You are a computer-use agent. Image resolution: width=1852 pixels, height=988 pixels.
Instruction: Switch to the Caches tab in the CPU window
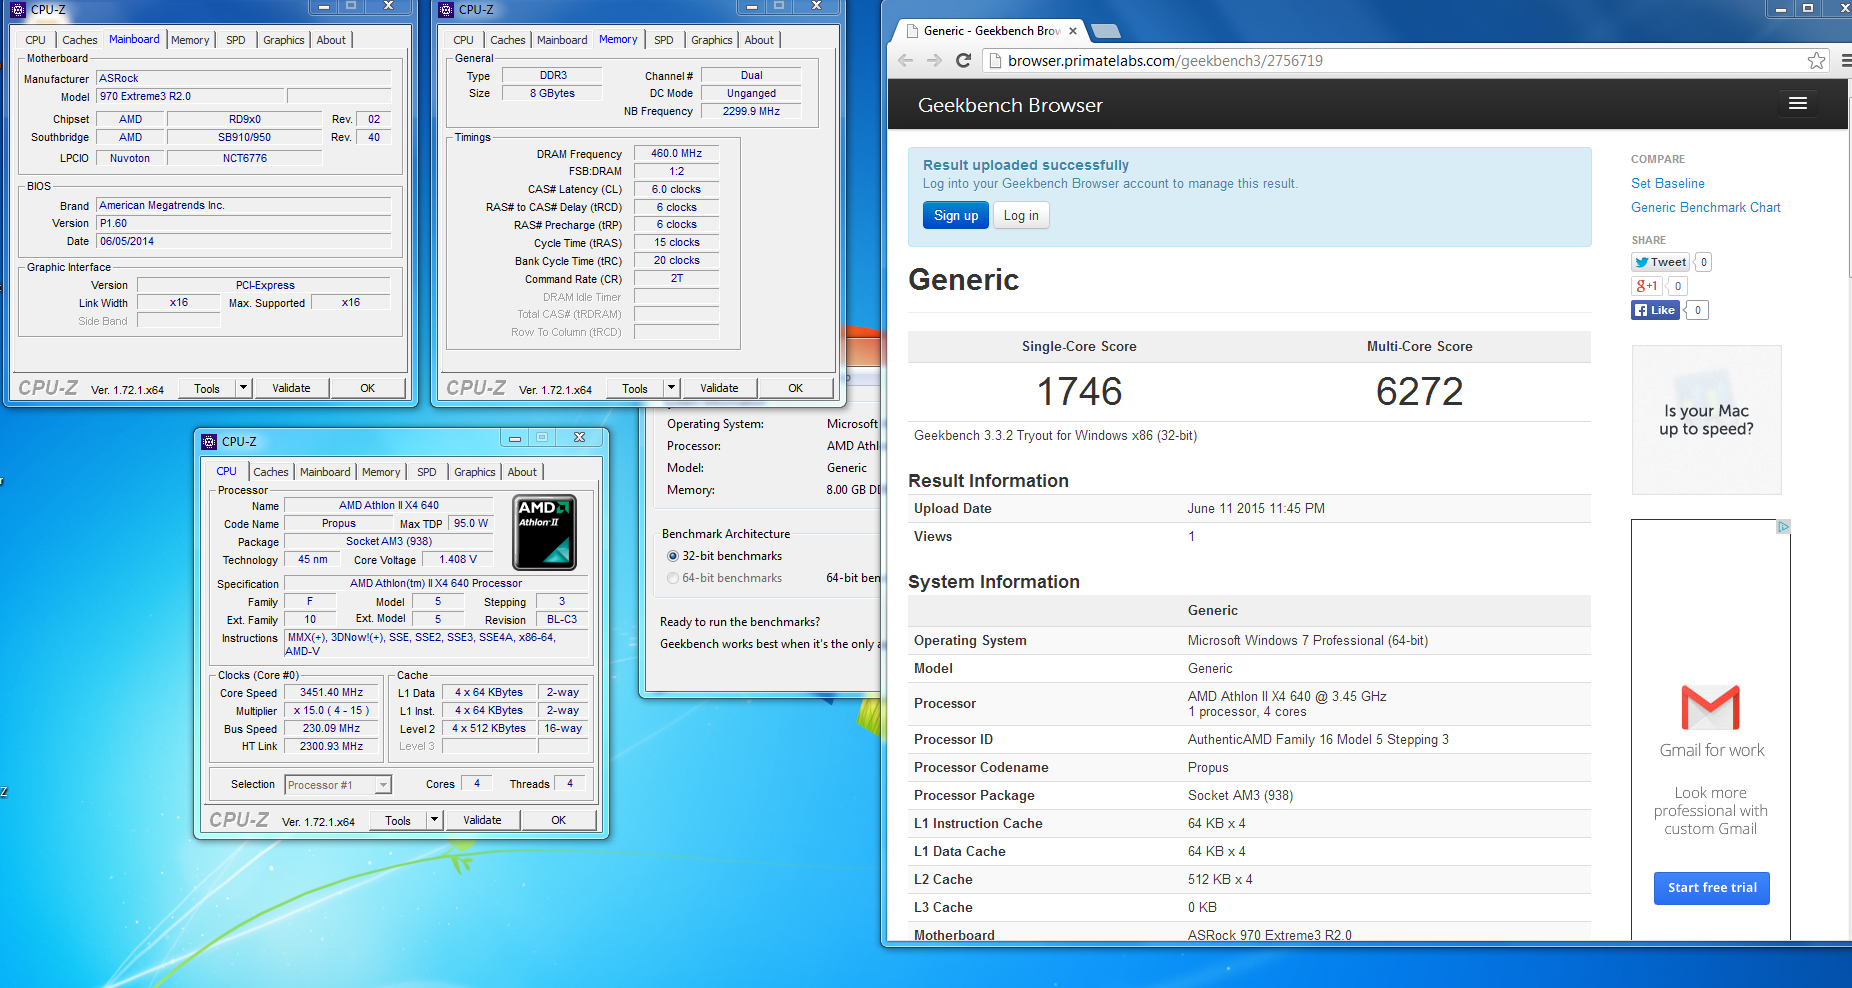(270, 472)
